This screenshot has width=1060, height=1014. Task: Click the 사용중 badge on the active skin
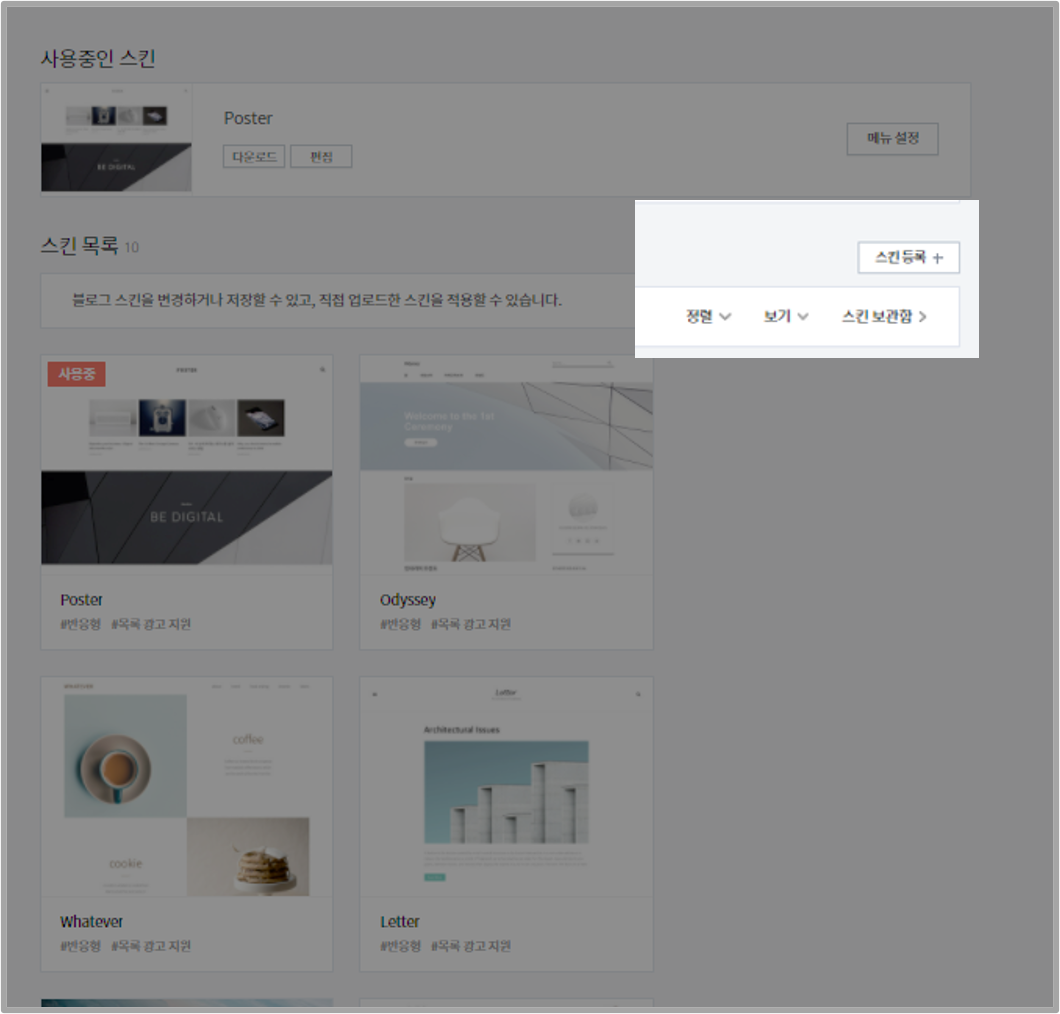(x=76, y=374)
